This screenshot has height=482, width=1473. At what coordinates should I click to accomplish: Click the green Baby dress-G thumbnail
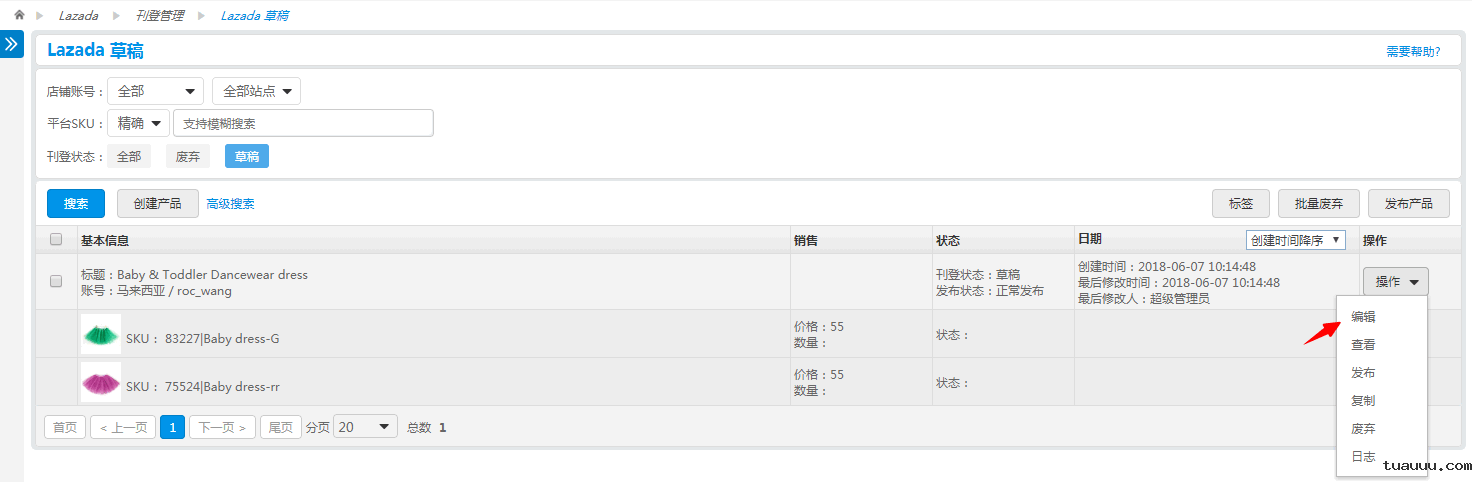coord(101,334)
